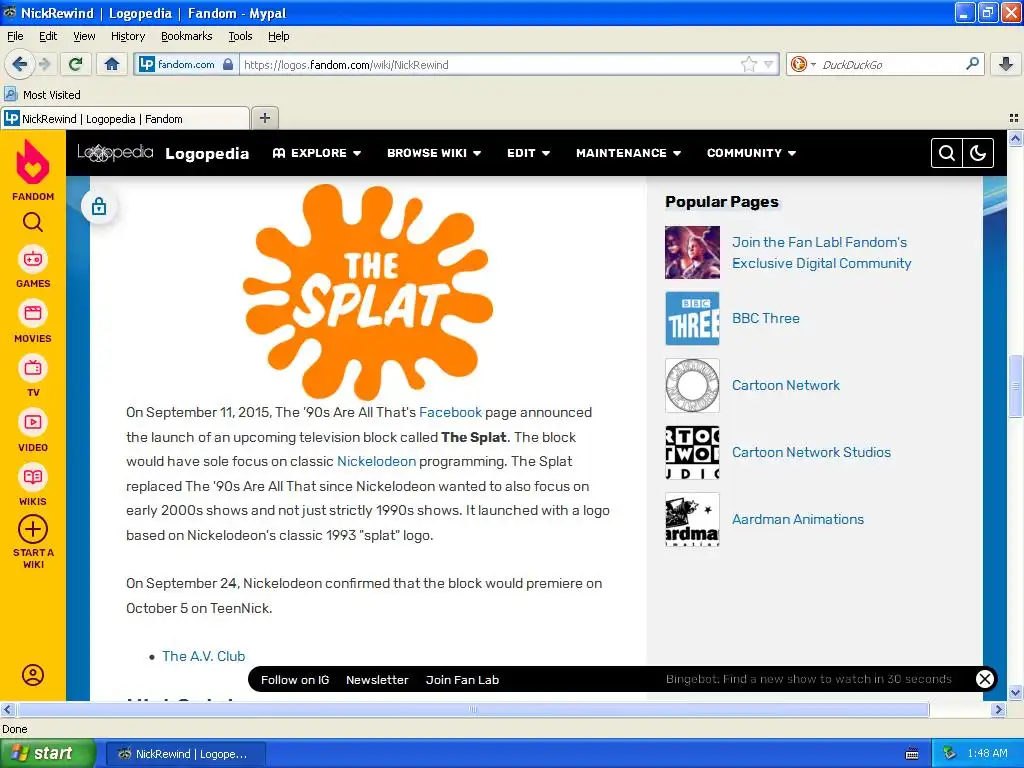This screenshot has height=768, width=1024.
Task: Click Newsletter in bottom bar
Action: (x=377, y=679)
